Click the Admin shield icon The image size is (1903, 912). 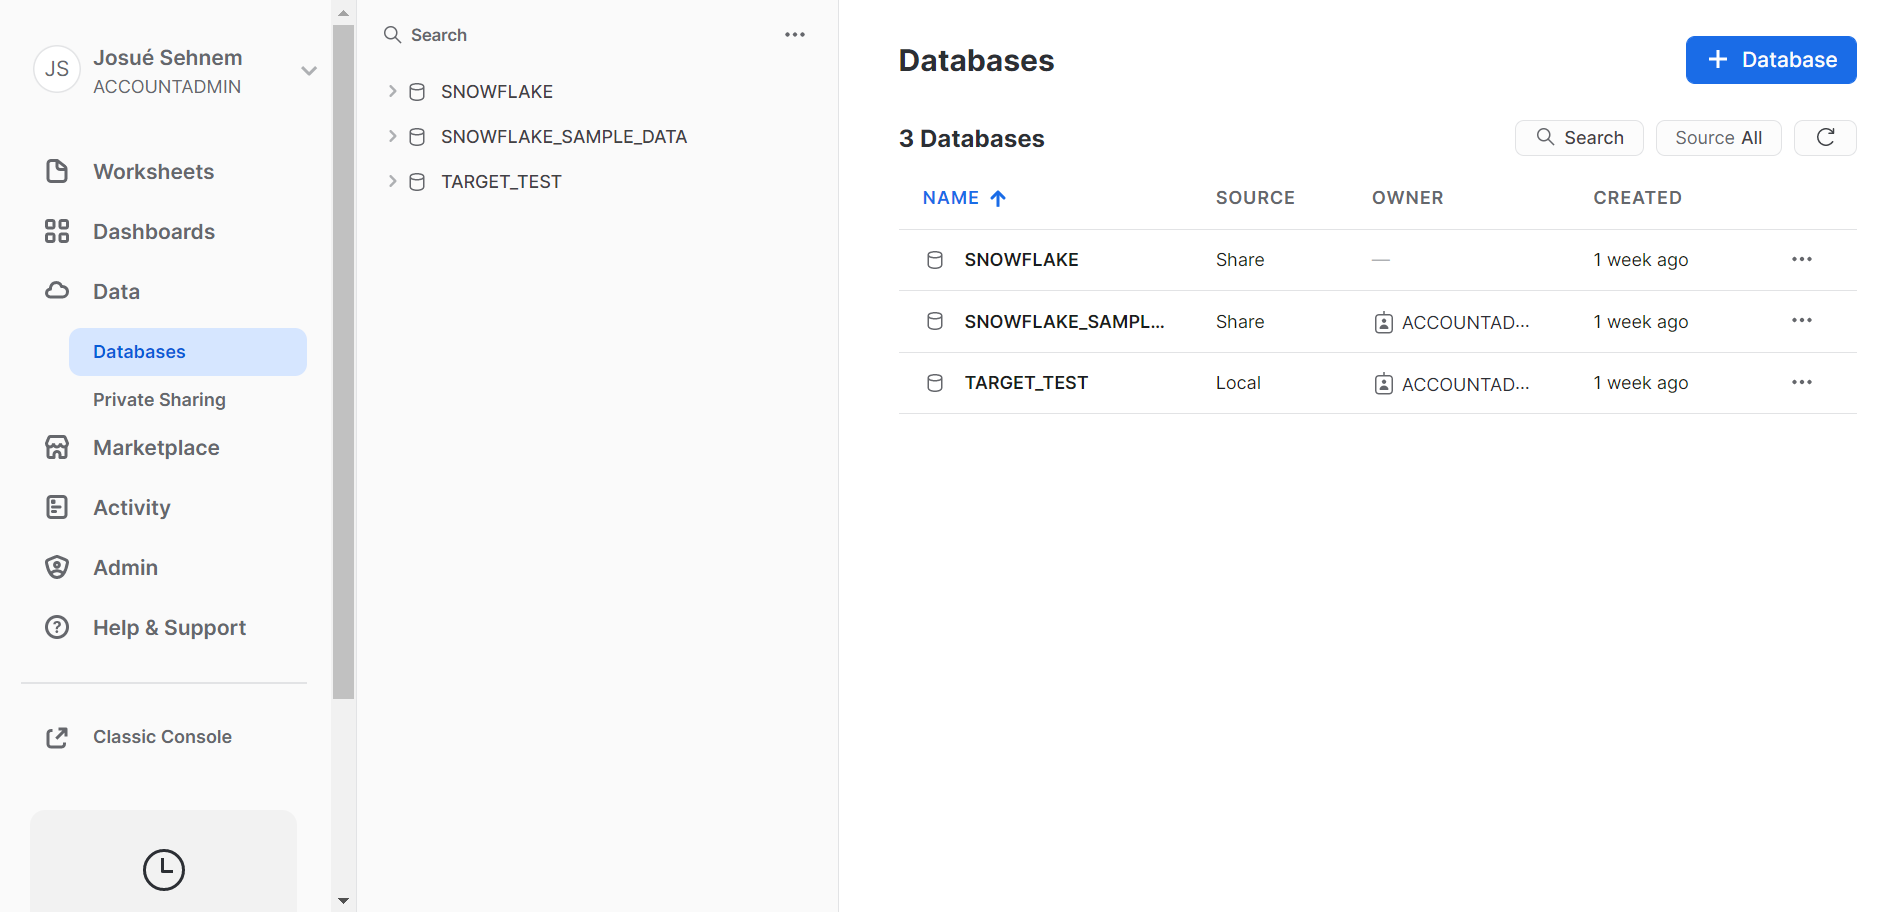pyautogui.click(x=57, y=567)
